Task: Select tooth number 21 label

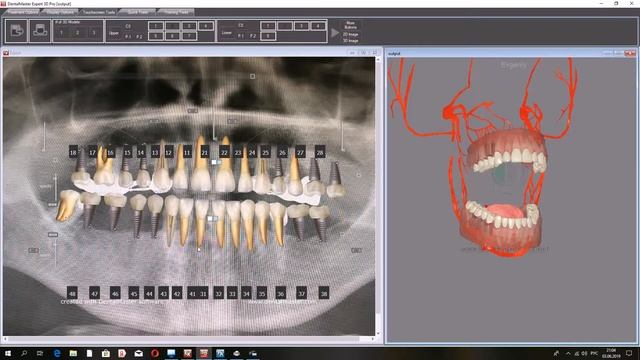Action: pos(205,153)
